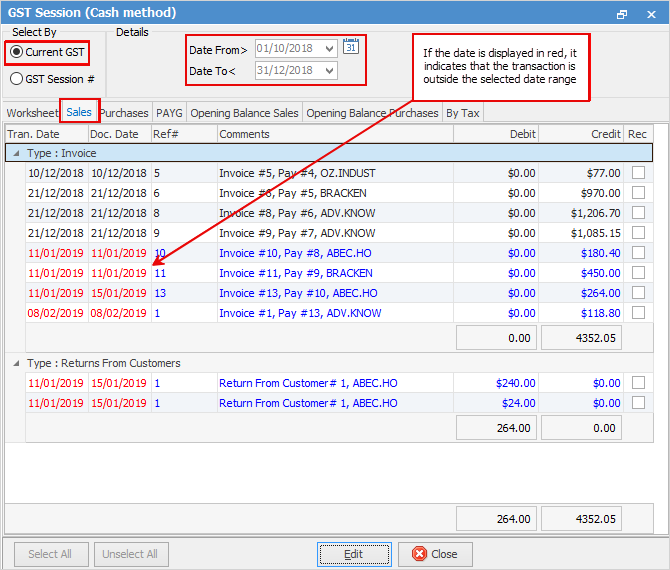Tick the Rec checkbox for Invoice #6 BRACKEN
This screenshot has height=570, width=670.
coord(638,193)
